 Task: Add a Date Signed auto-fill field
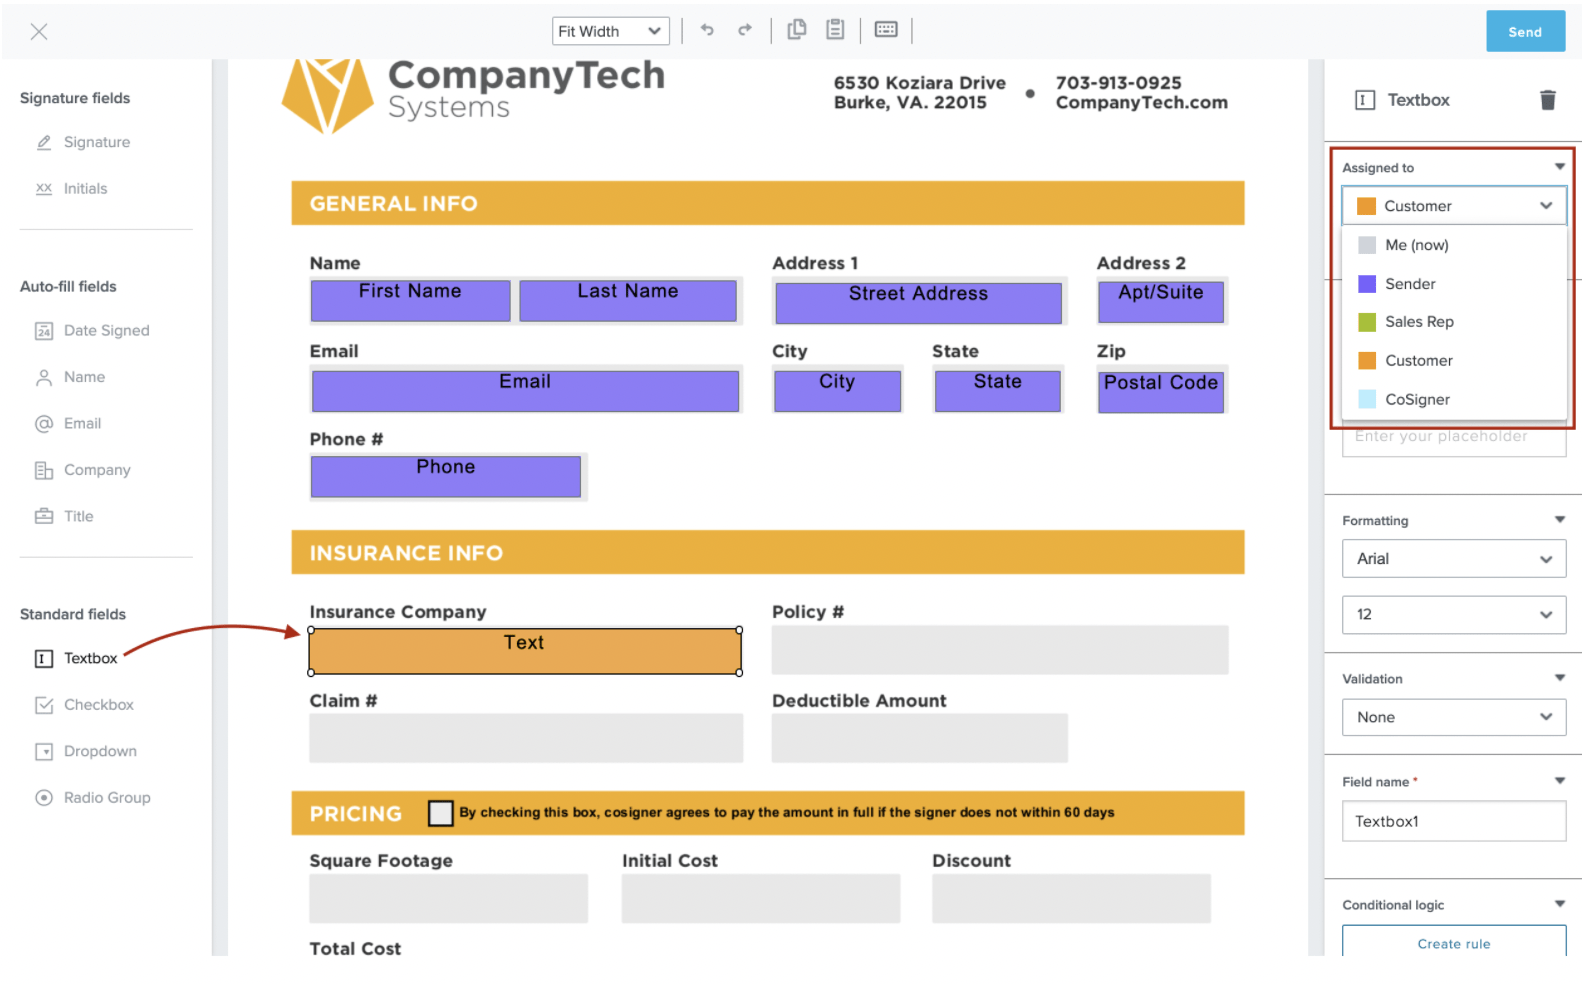pyautogui.click(x=104, y=330)
